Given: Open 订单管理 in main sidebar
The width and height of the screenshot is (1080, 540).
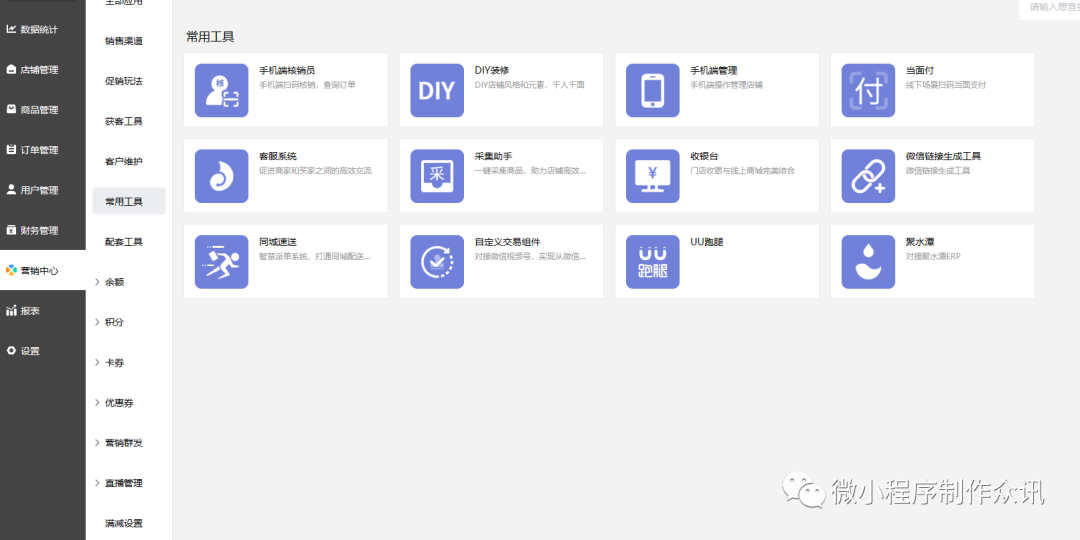Looking at the screenshot, I should [39, 150].
